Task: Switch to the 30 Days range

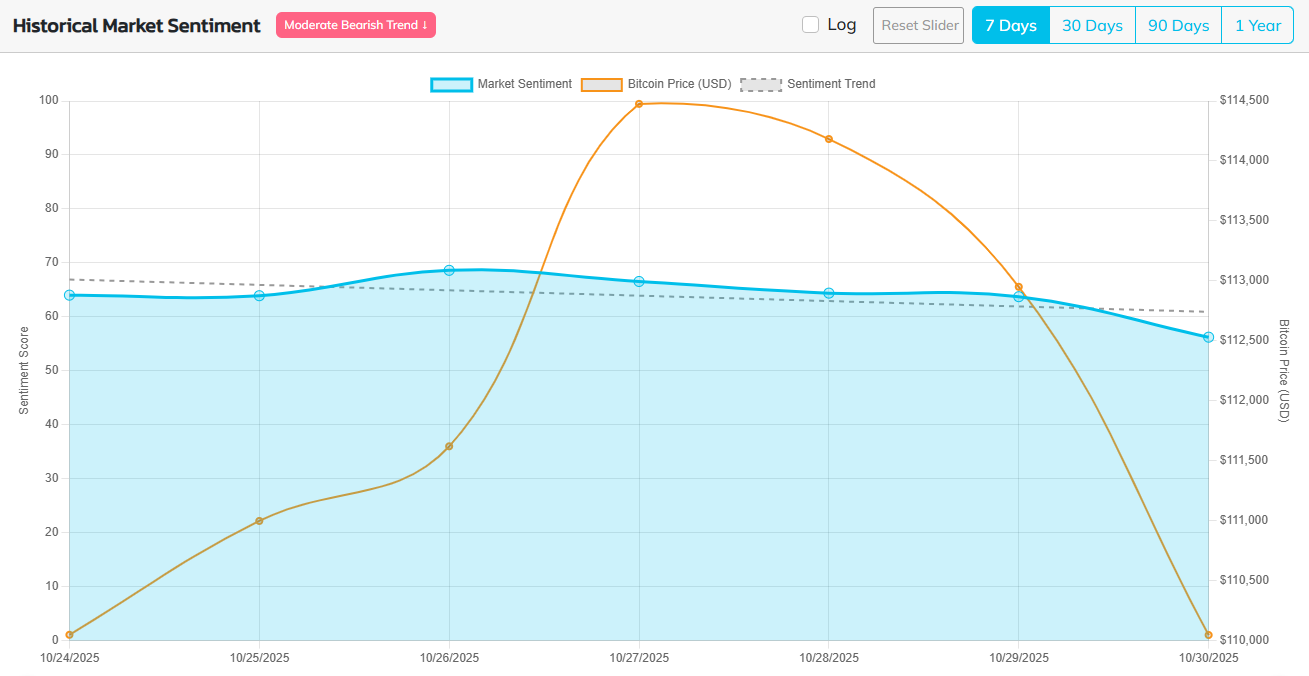Action: click(1092, 26)
